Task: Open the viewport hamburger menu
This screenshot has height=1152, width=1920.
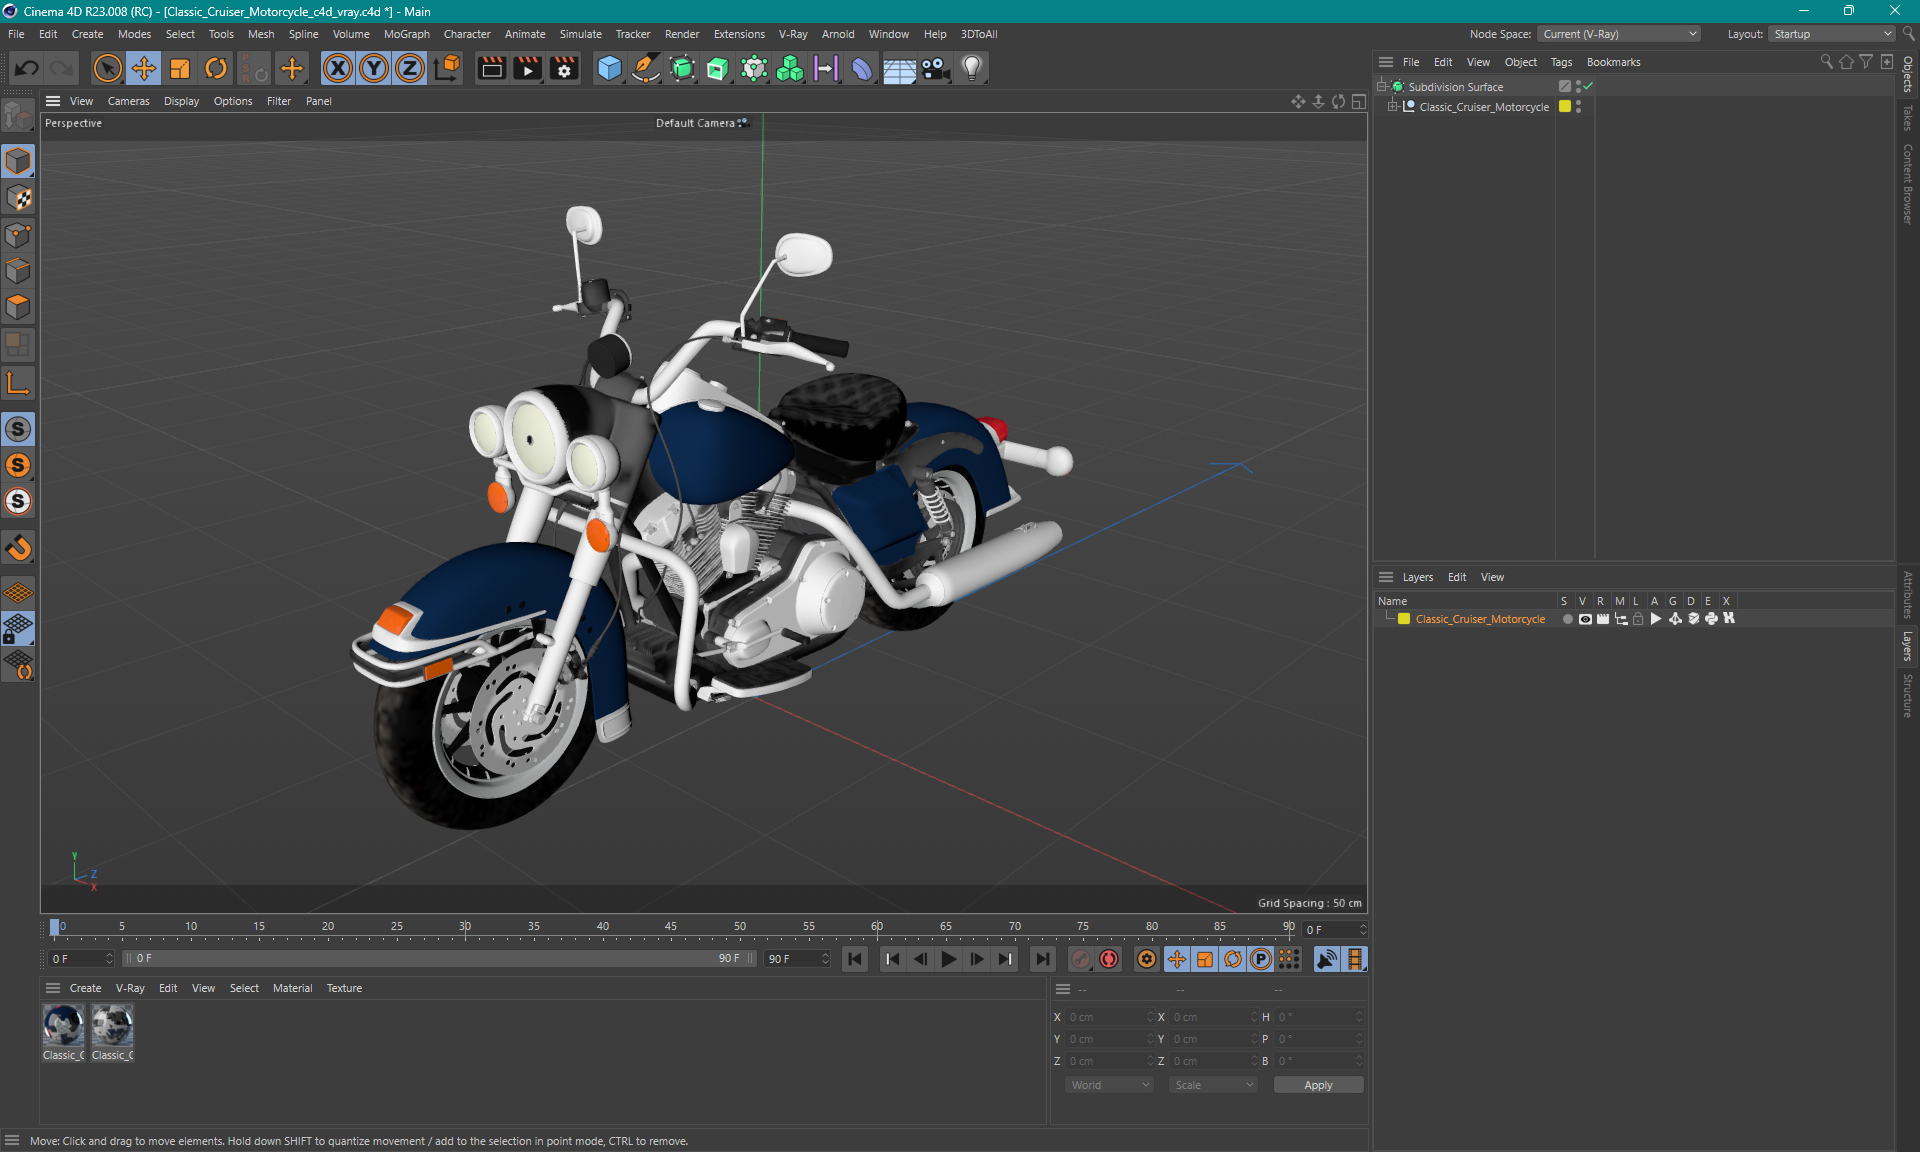Action: pos(53,101)
